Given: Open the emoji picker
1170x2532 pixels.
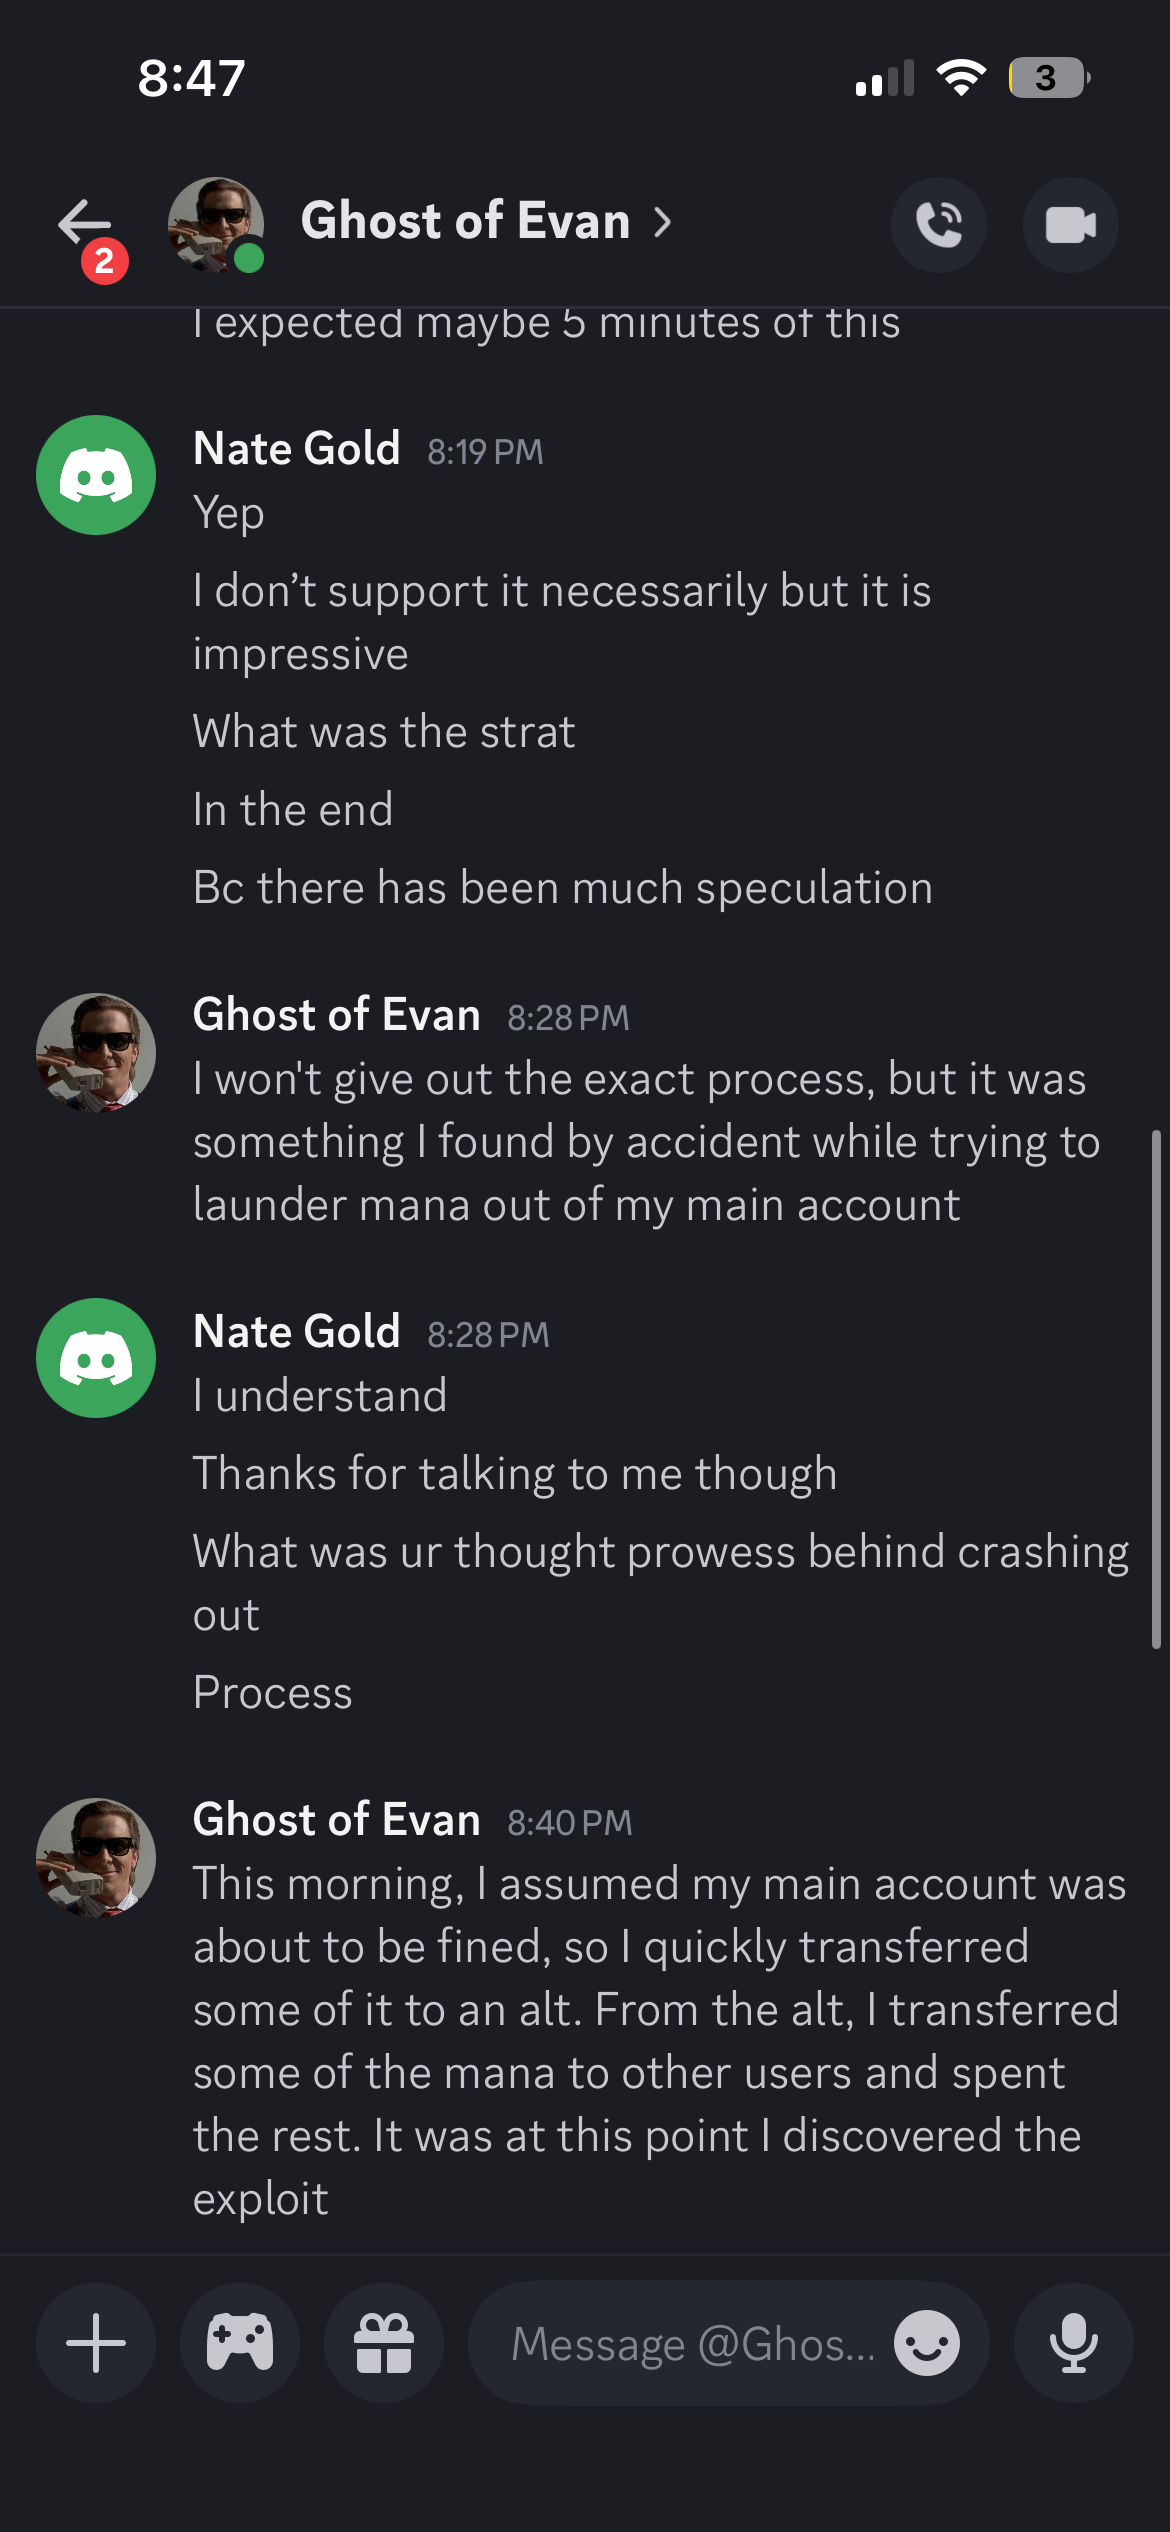Looking at the screenshot, I should [926, 2343].
